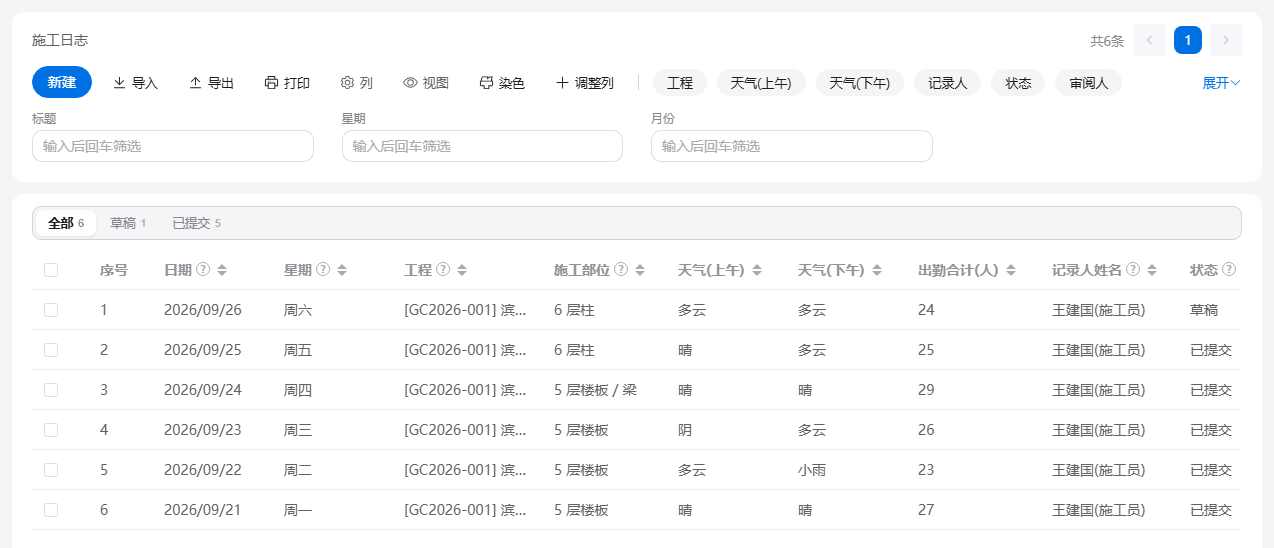Image resolution: width=1274 pixels, height=548 pixels.
Task: Click help icon next to 星期 header
Action: pos(323,270)
